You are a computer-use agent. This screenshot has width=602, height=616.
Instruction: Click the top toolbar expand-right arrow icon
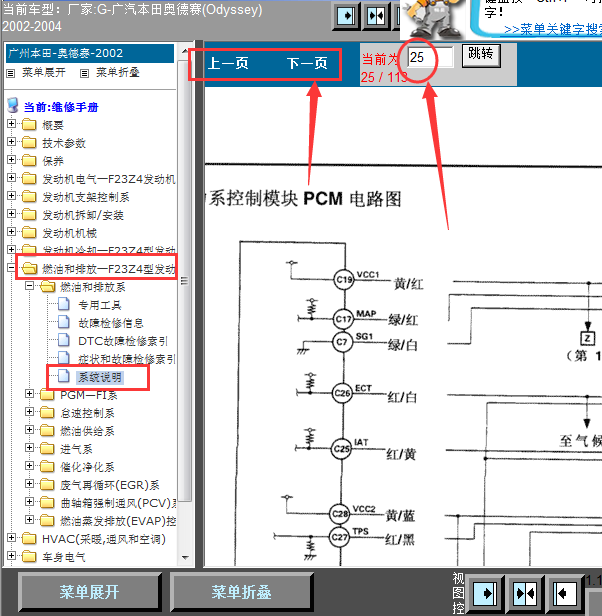346,16
